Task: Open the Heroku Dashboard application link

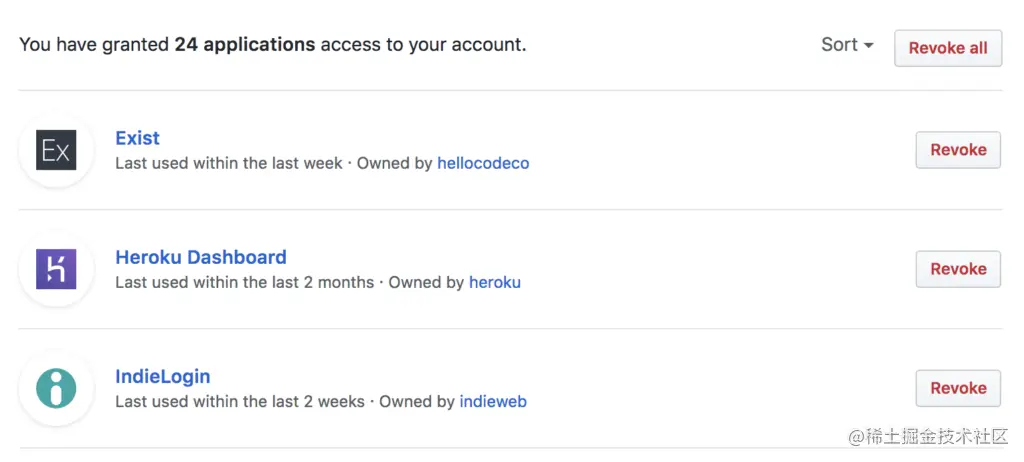Action: (201, 257)
